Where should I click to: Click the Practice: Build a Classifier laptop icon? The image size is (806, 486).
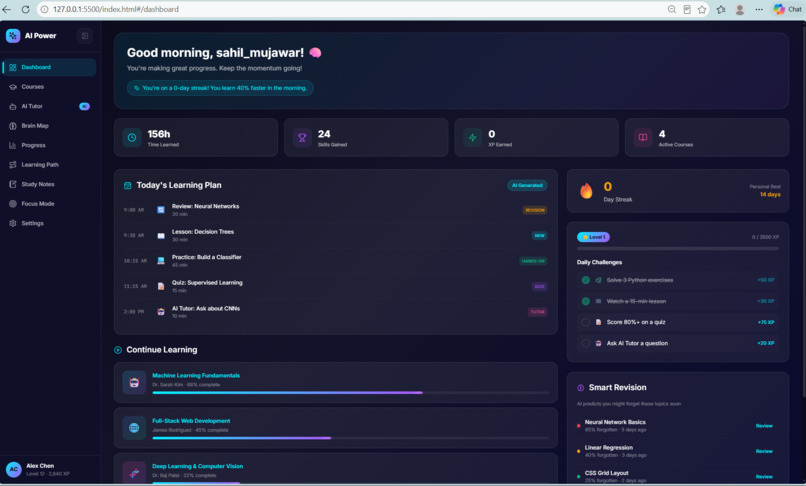coord(161,261)
